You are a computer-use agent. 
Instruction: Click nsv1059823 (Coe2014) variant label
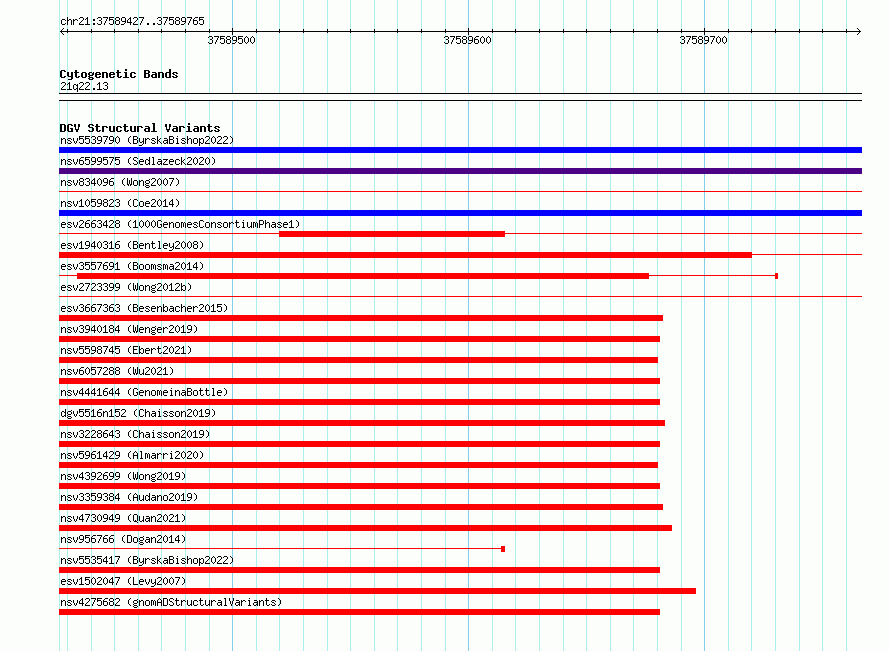(120, 203)
